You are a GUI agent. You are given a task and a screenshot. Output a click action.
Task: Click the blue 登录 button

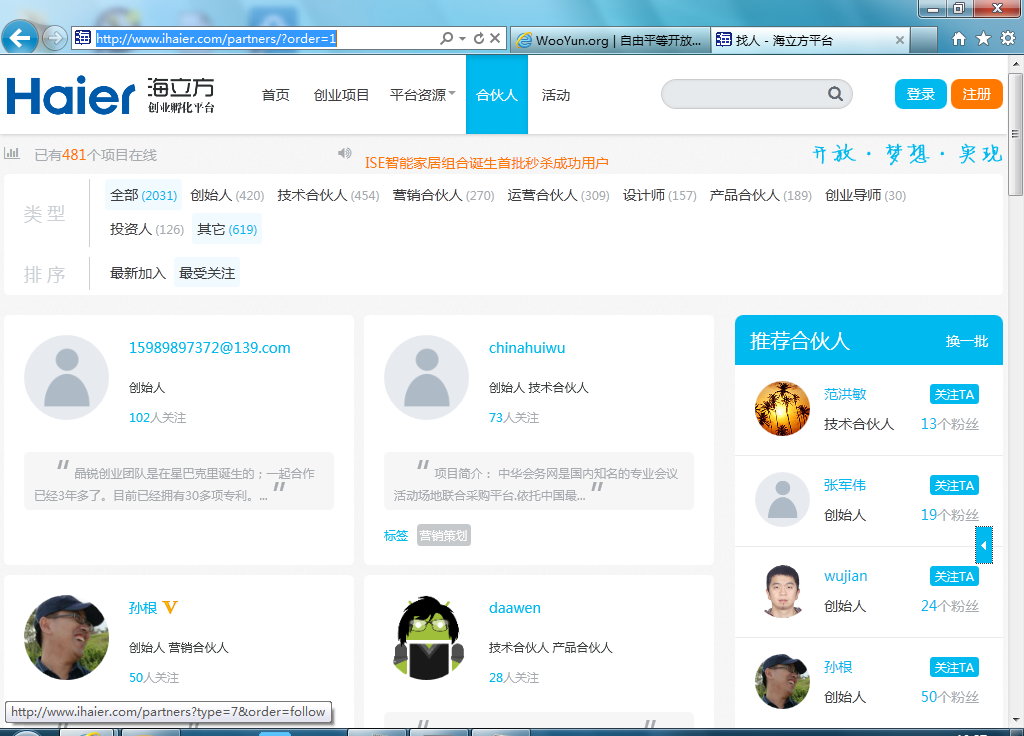tap(921, 94)
